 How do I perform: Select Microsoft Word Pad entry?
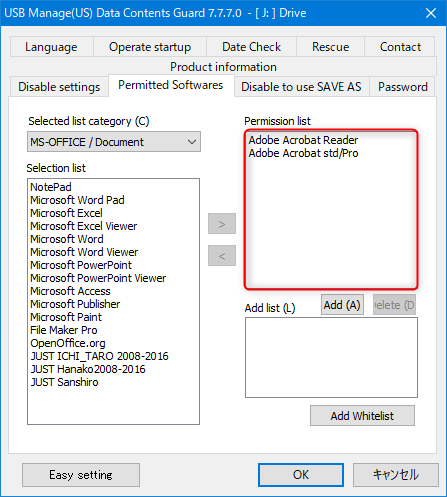tap(77, 200)
